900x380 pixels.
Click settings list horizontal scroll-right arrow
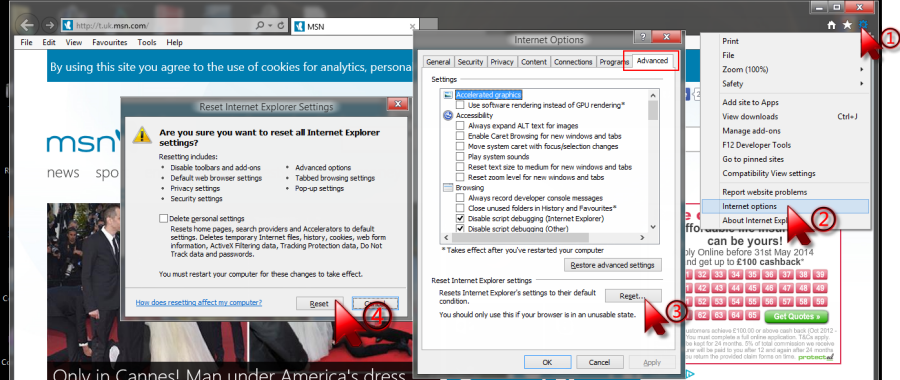(x=643, y=237)
